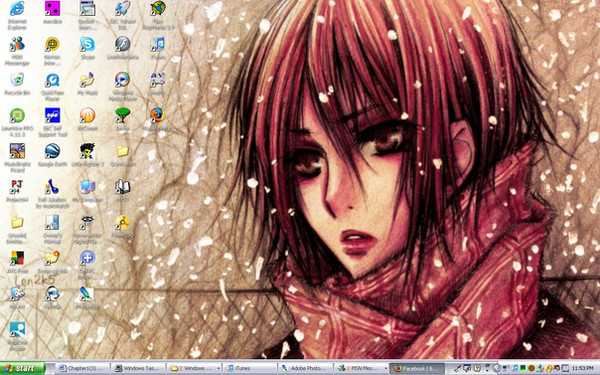Expand the grouped Windows Explorer taskbar dropdown
Viewport: 600px width, 375px height.
pyautogui.click(x=218, y=368)
